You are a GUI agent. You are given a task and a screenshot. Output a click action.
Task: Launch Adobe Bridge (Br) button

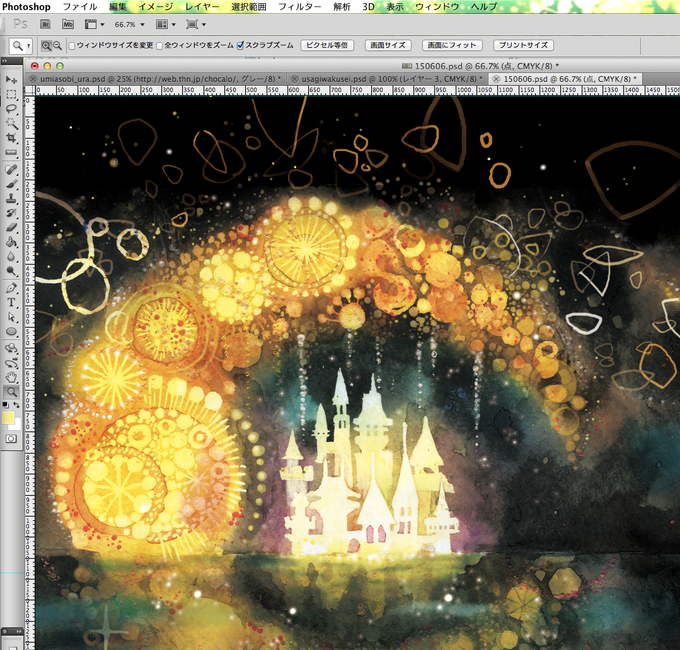click(45, 25)
